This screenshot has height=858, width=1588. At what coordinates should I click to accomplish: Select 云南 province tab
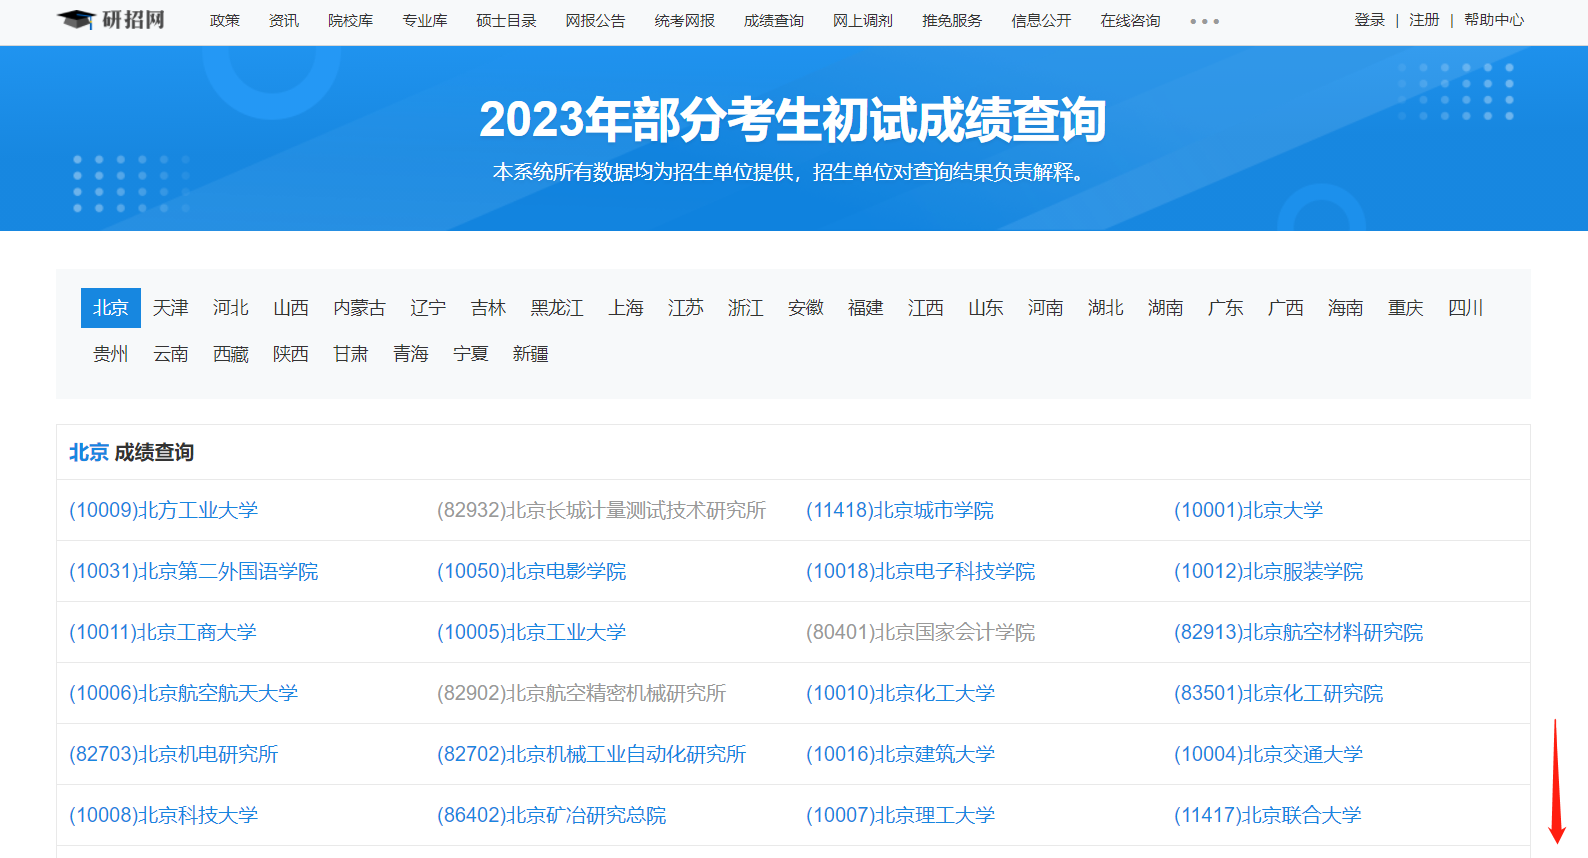(x=171, y=354)
